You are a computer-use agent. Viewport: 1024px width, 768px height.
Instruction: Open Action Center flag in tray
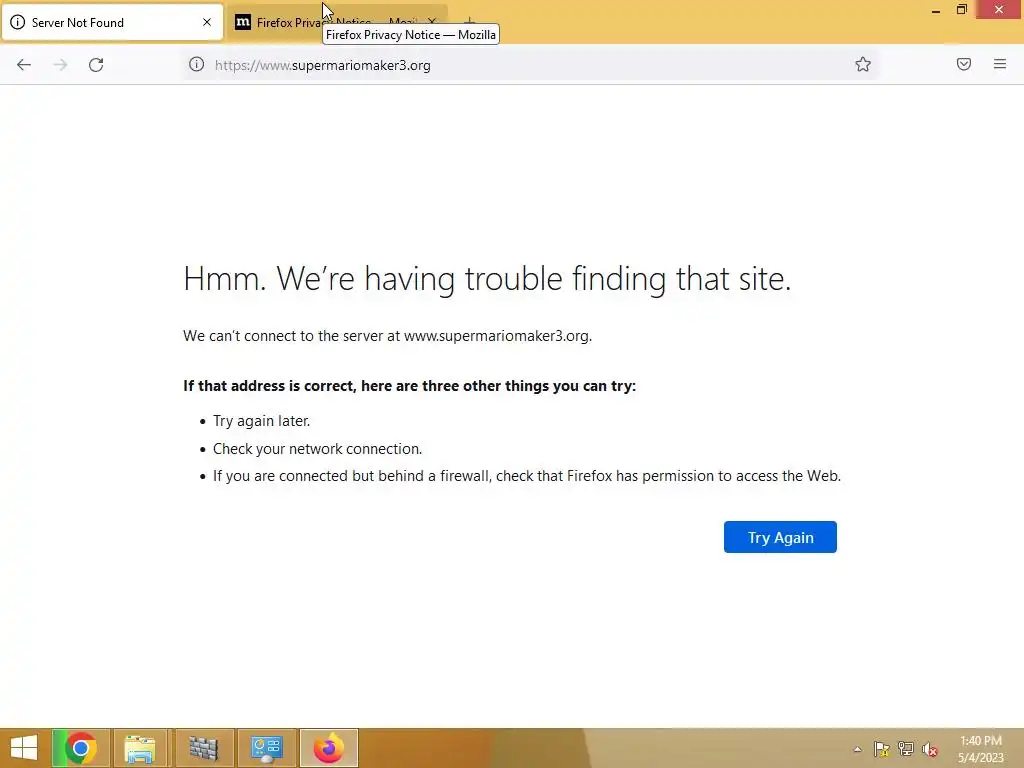coord(881,749)
